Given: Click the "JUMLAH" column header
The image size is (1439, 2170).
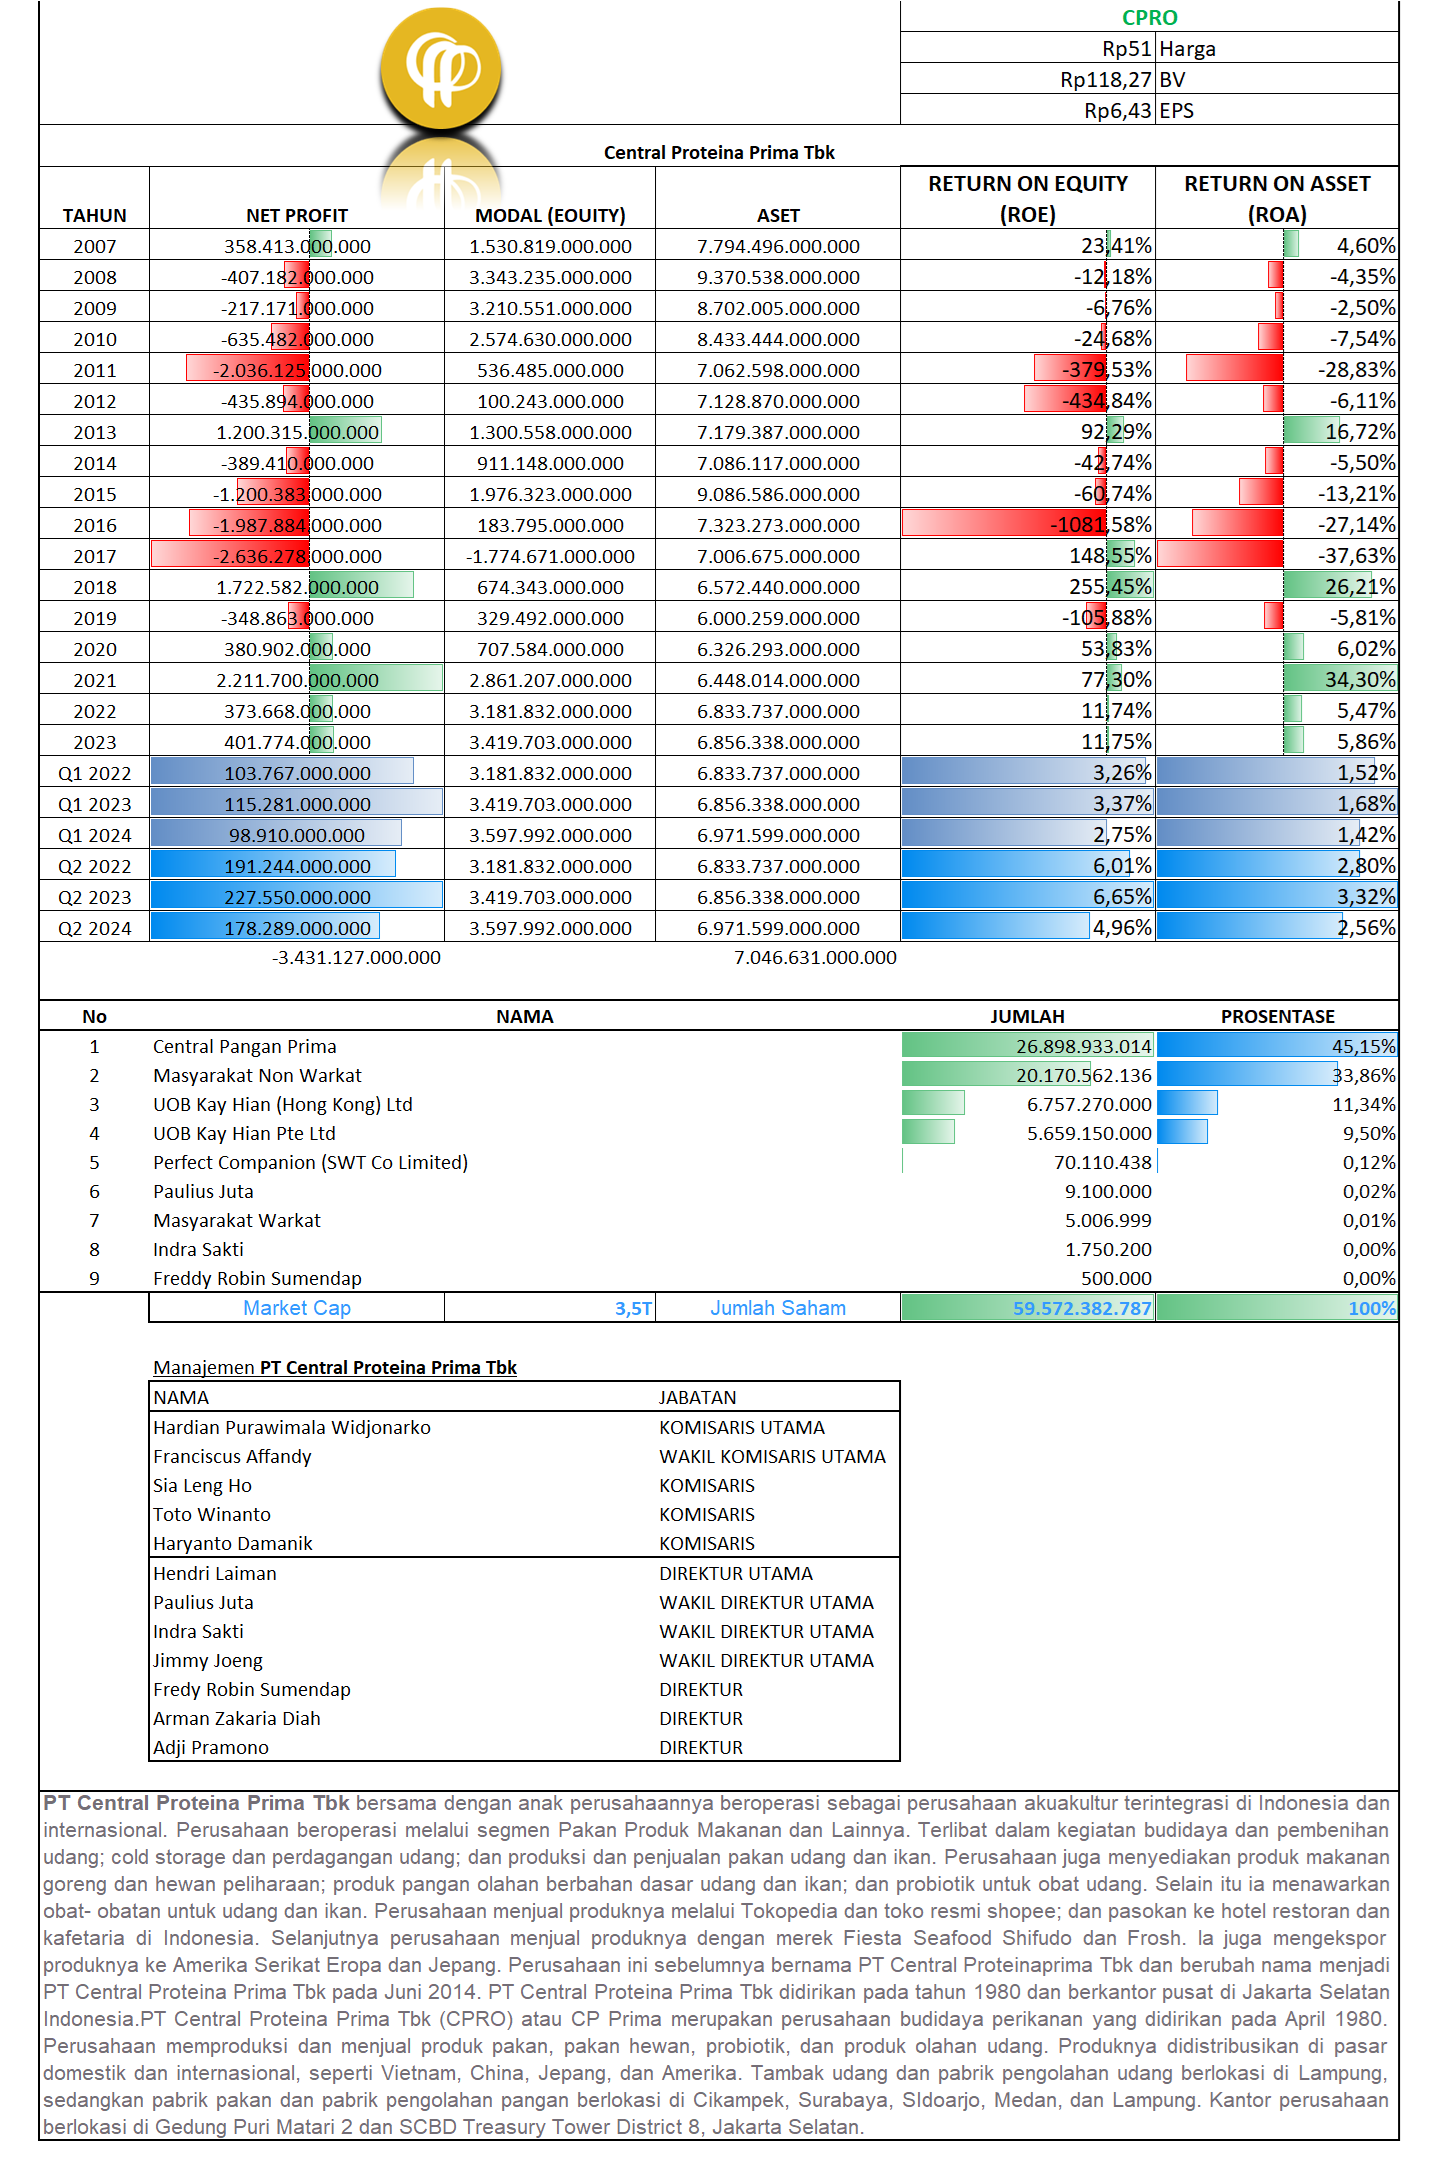Looking at the screenshot, I should coord(1027,1016).
